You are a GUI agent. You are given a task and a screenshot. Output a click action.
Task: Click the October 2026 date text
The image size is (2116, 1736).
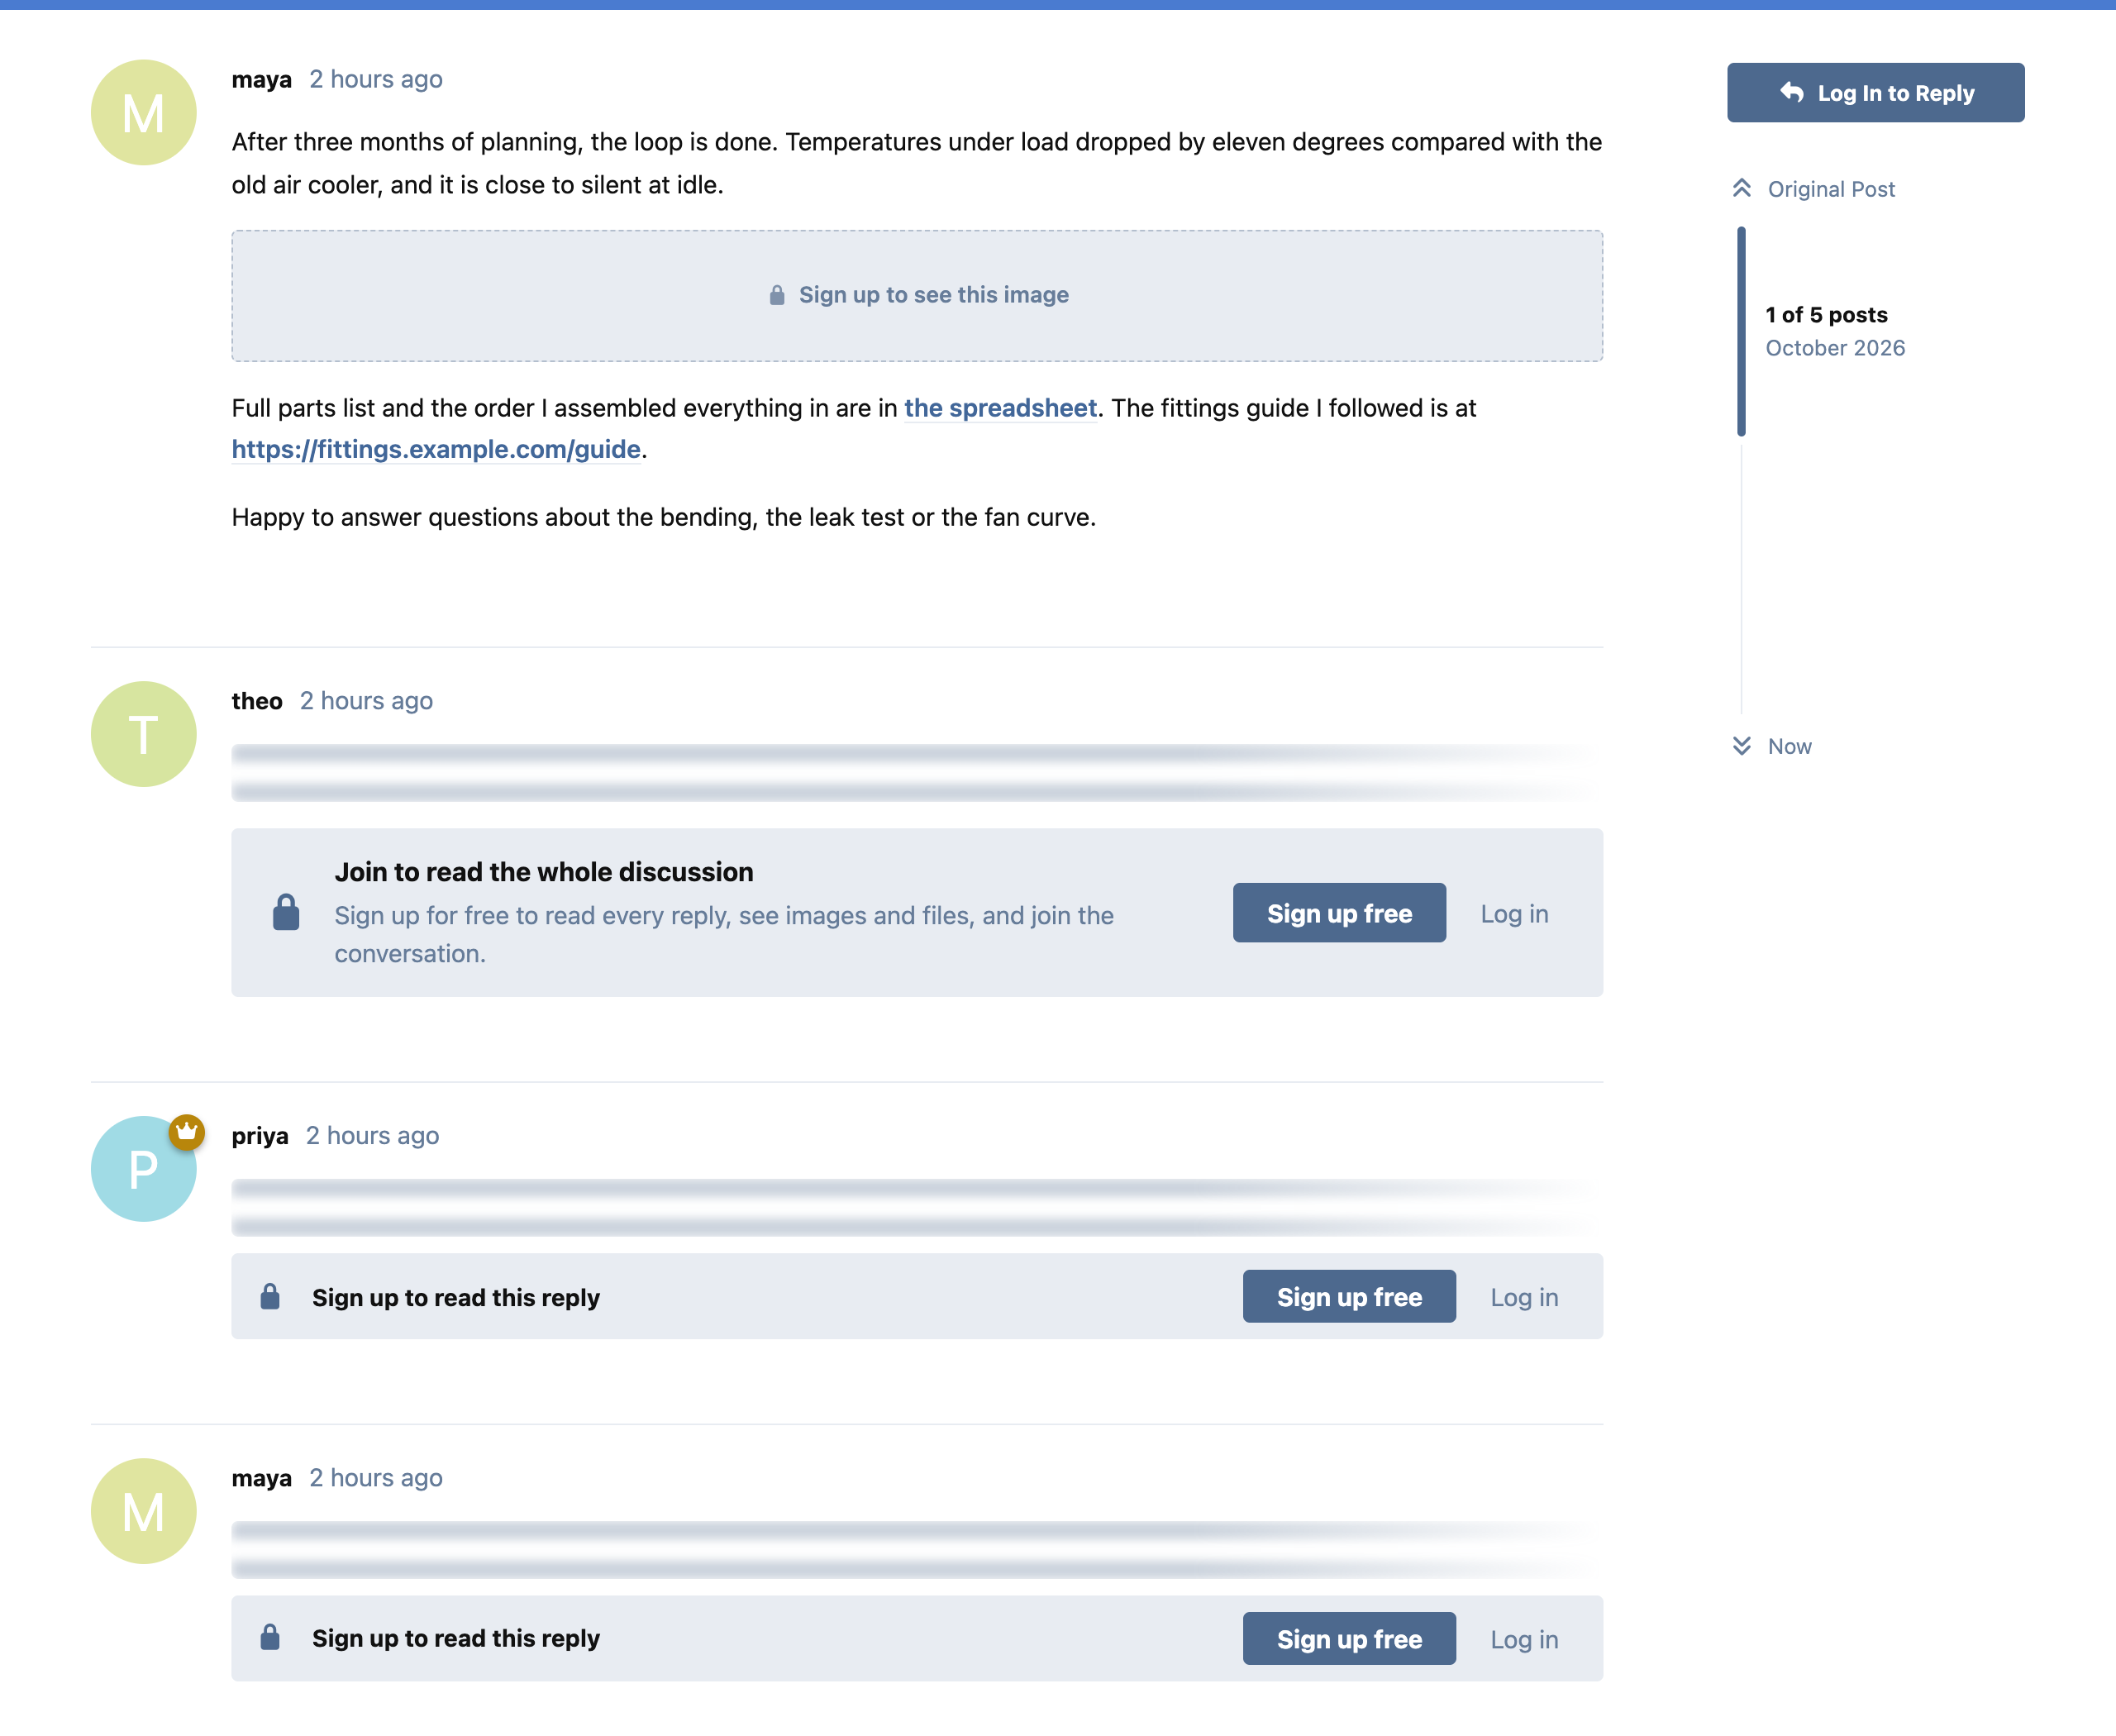pyautogui.click(x=1835, y=348)
